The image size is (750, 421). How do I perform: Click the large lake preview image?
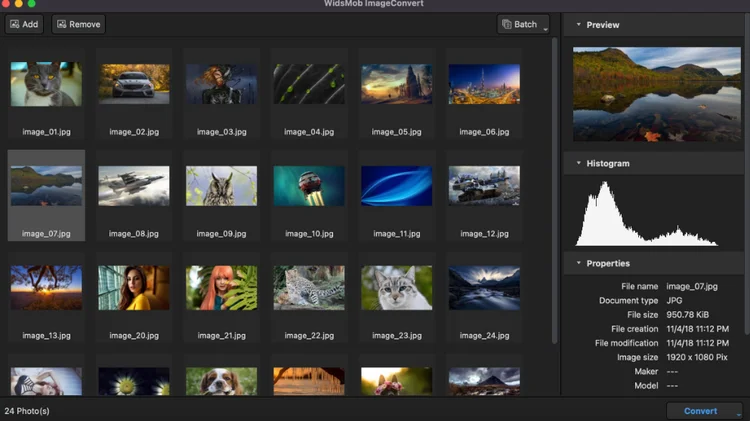coord(657,94)
